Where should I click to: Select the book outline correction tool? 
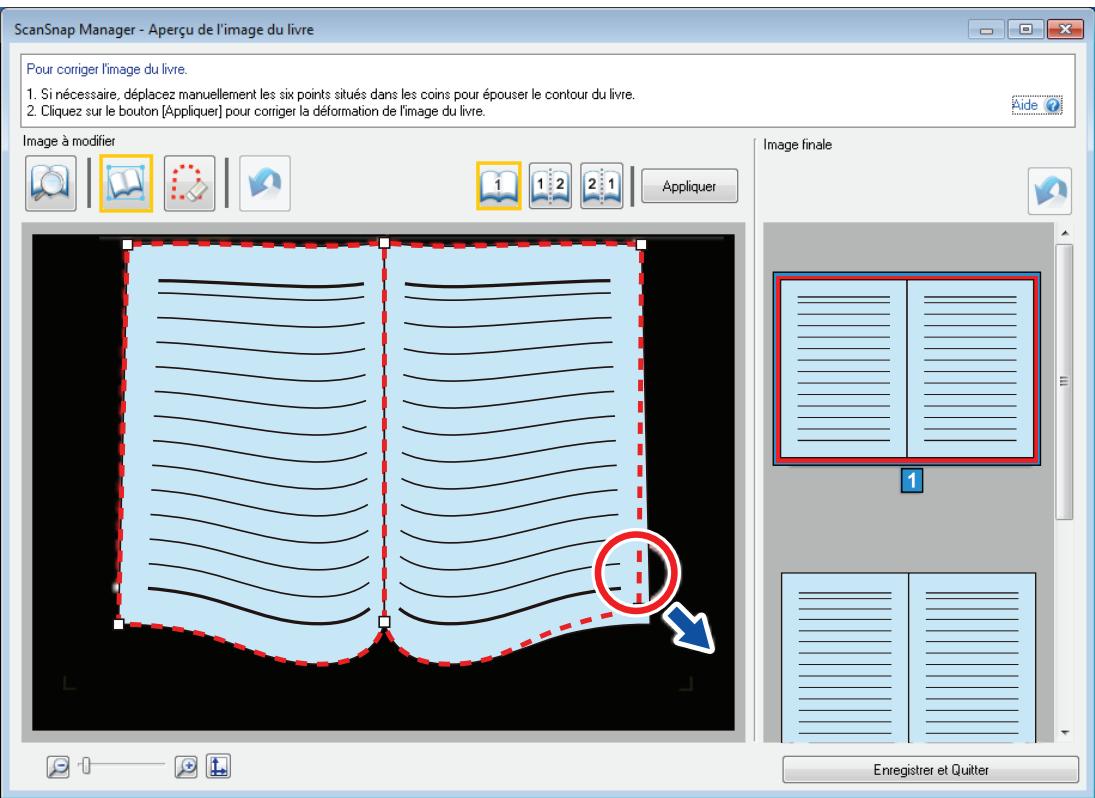click(126, 184)
